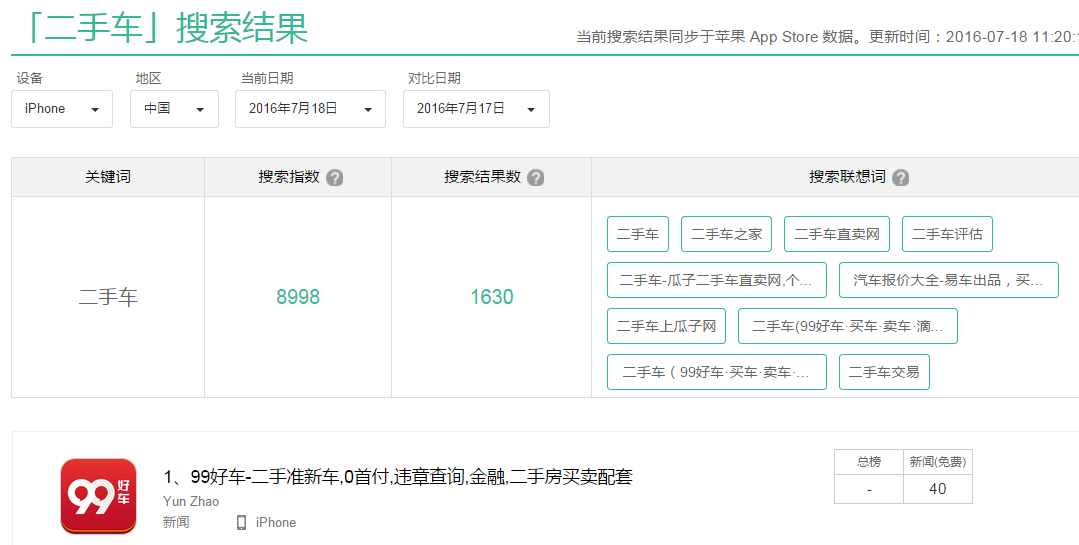Click the 新闻(免费) rank header
The width and height of the screenshot is (1079, 545).
(937, 462)
